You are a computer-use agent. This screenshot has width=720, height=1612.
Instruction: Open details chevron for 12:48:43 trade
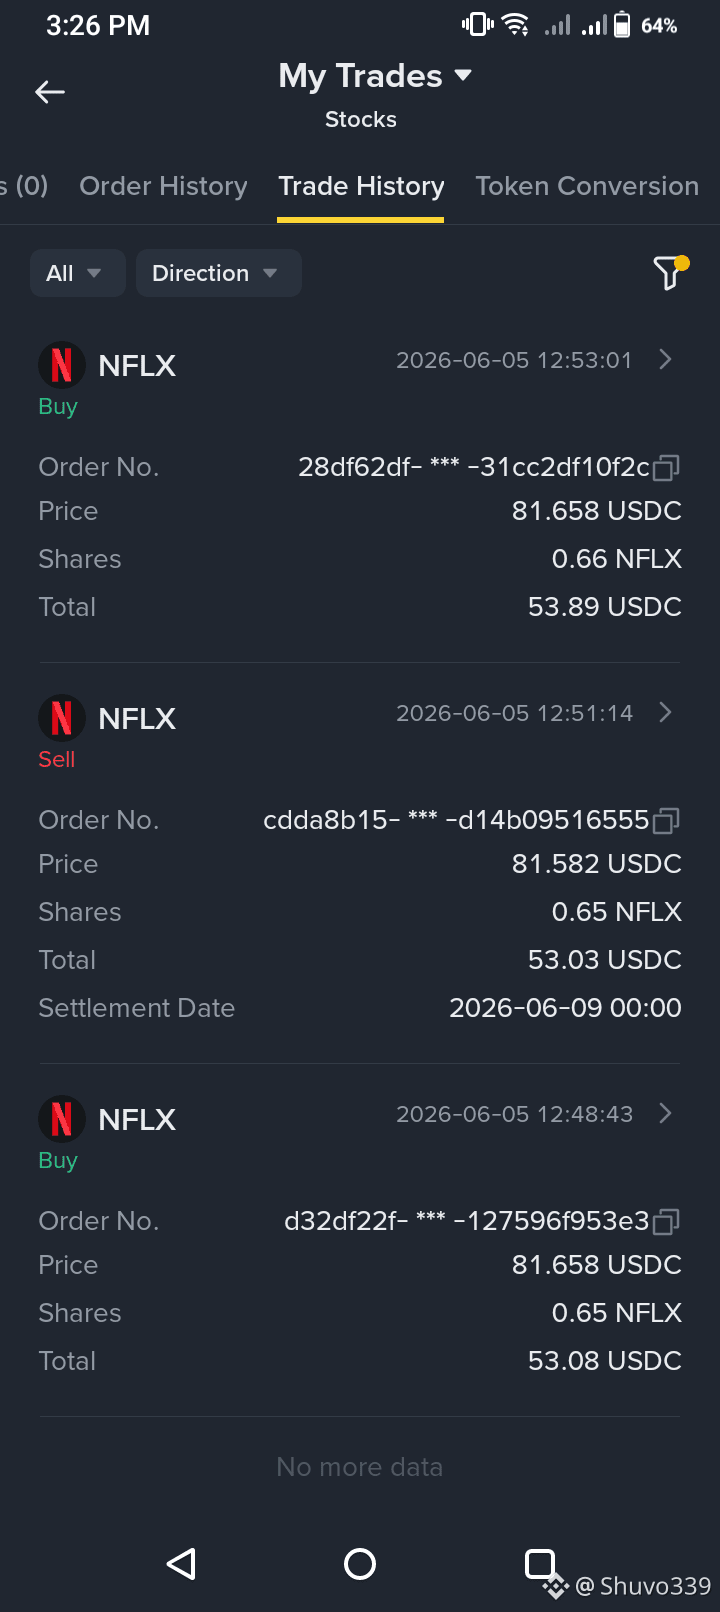[x=666, y=1113]
